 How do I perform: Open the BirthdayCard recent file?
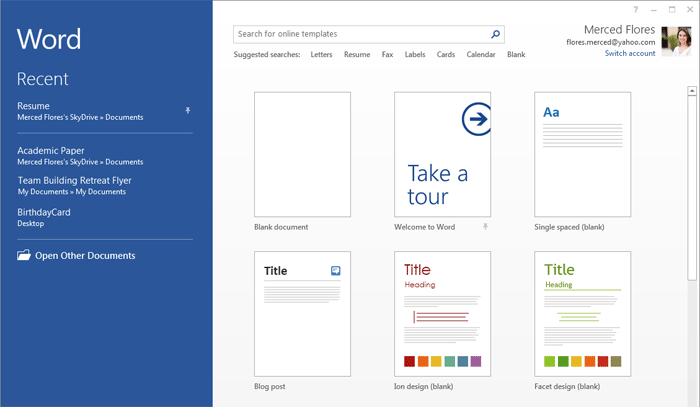[44, 212]
